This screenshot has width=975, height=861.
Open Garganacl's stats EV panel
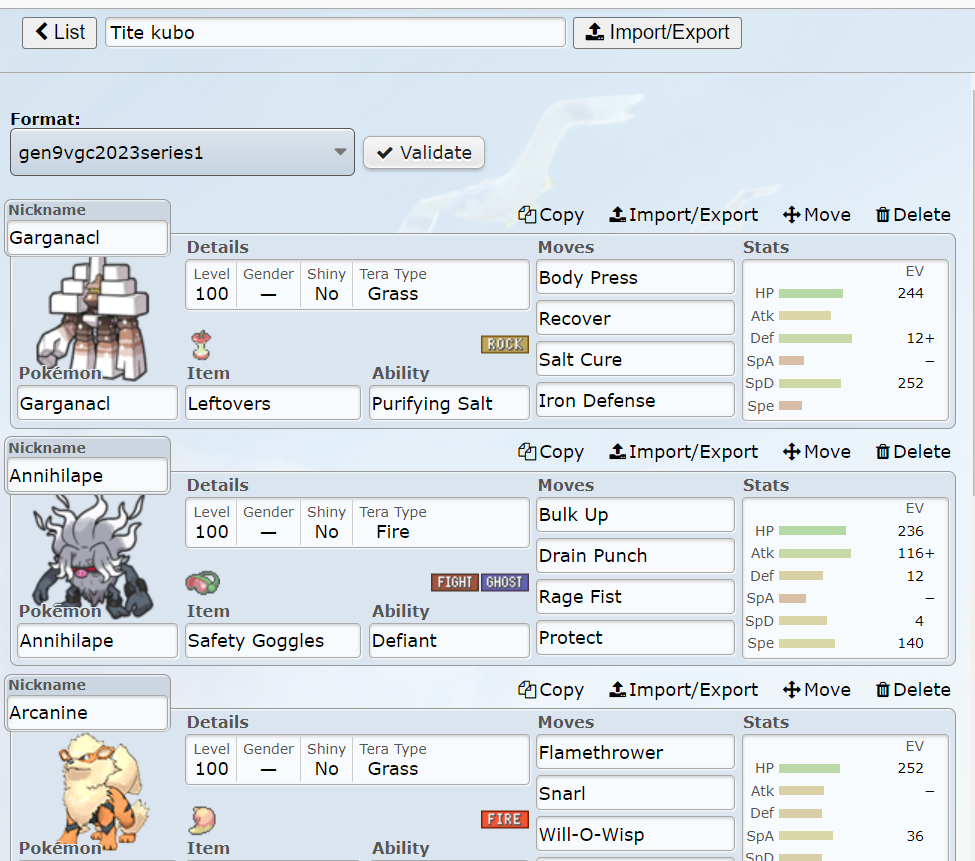[846, 340]
